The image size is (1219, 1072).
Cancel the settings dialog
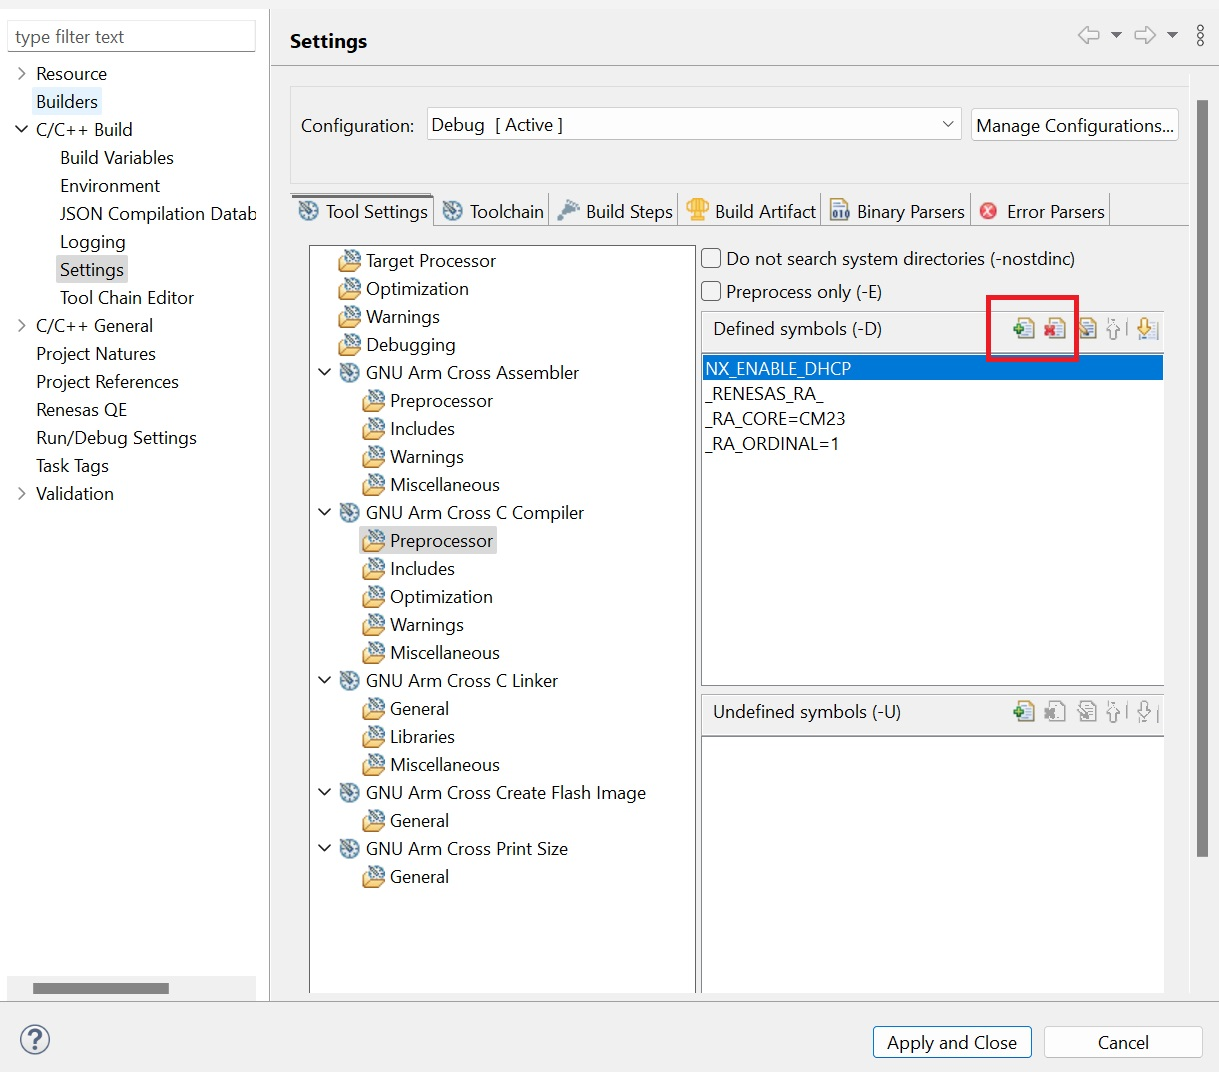(1123, 1042)
